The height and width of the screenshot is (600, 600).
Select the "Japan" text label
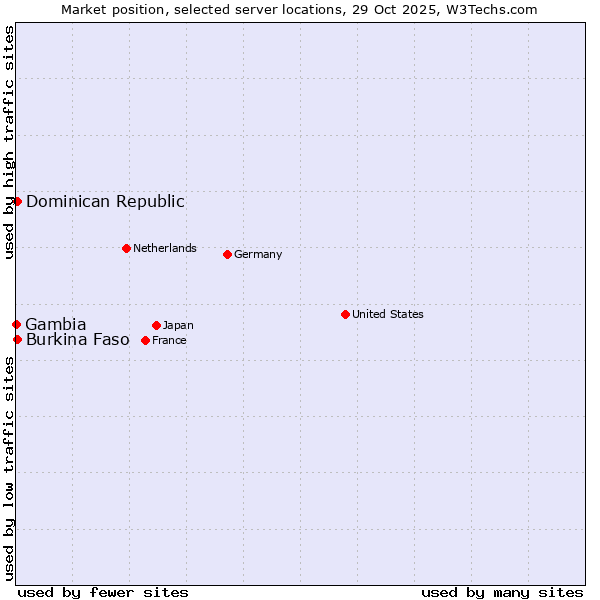[178, 325]
